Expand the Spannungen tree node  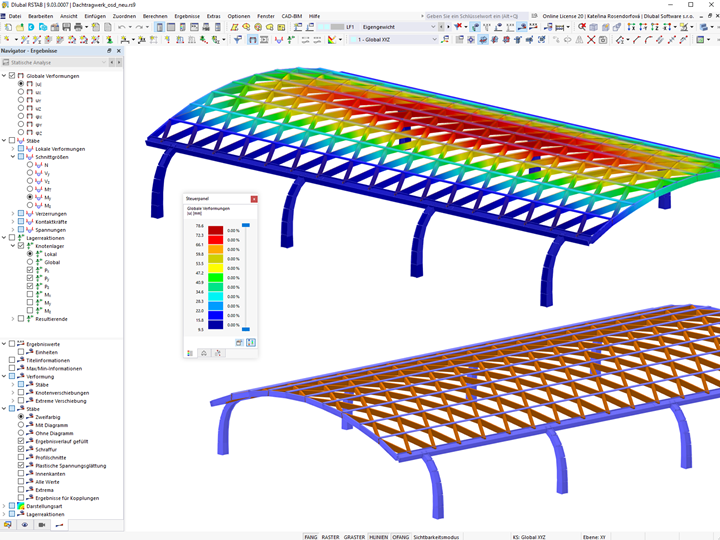click(x=13, y=230)
